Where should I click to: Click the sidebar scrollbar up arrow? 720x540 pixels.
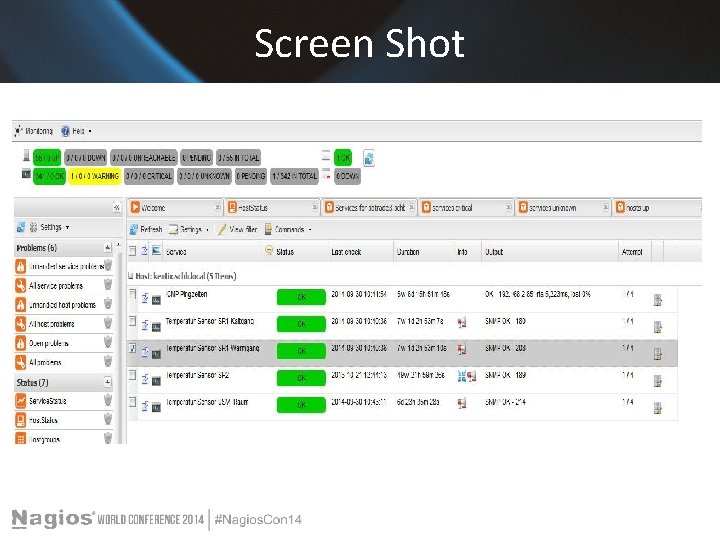tap(118, 245)
